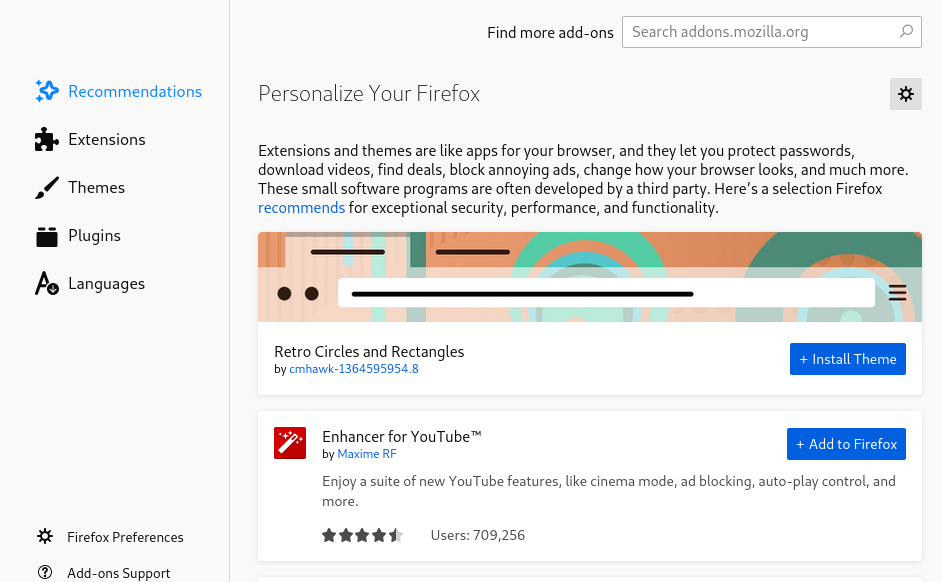Click the Languages icon in sidebar
The height and width of the screenshot is (582, 942).
[x=47, y=284]
